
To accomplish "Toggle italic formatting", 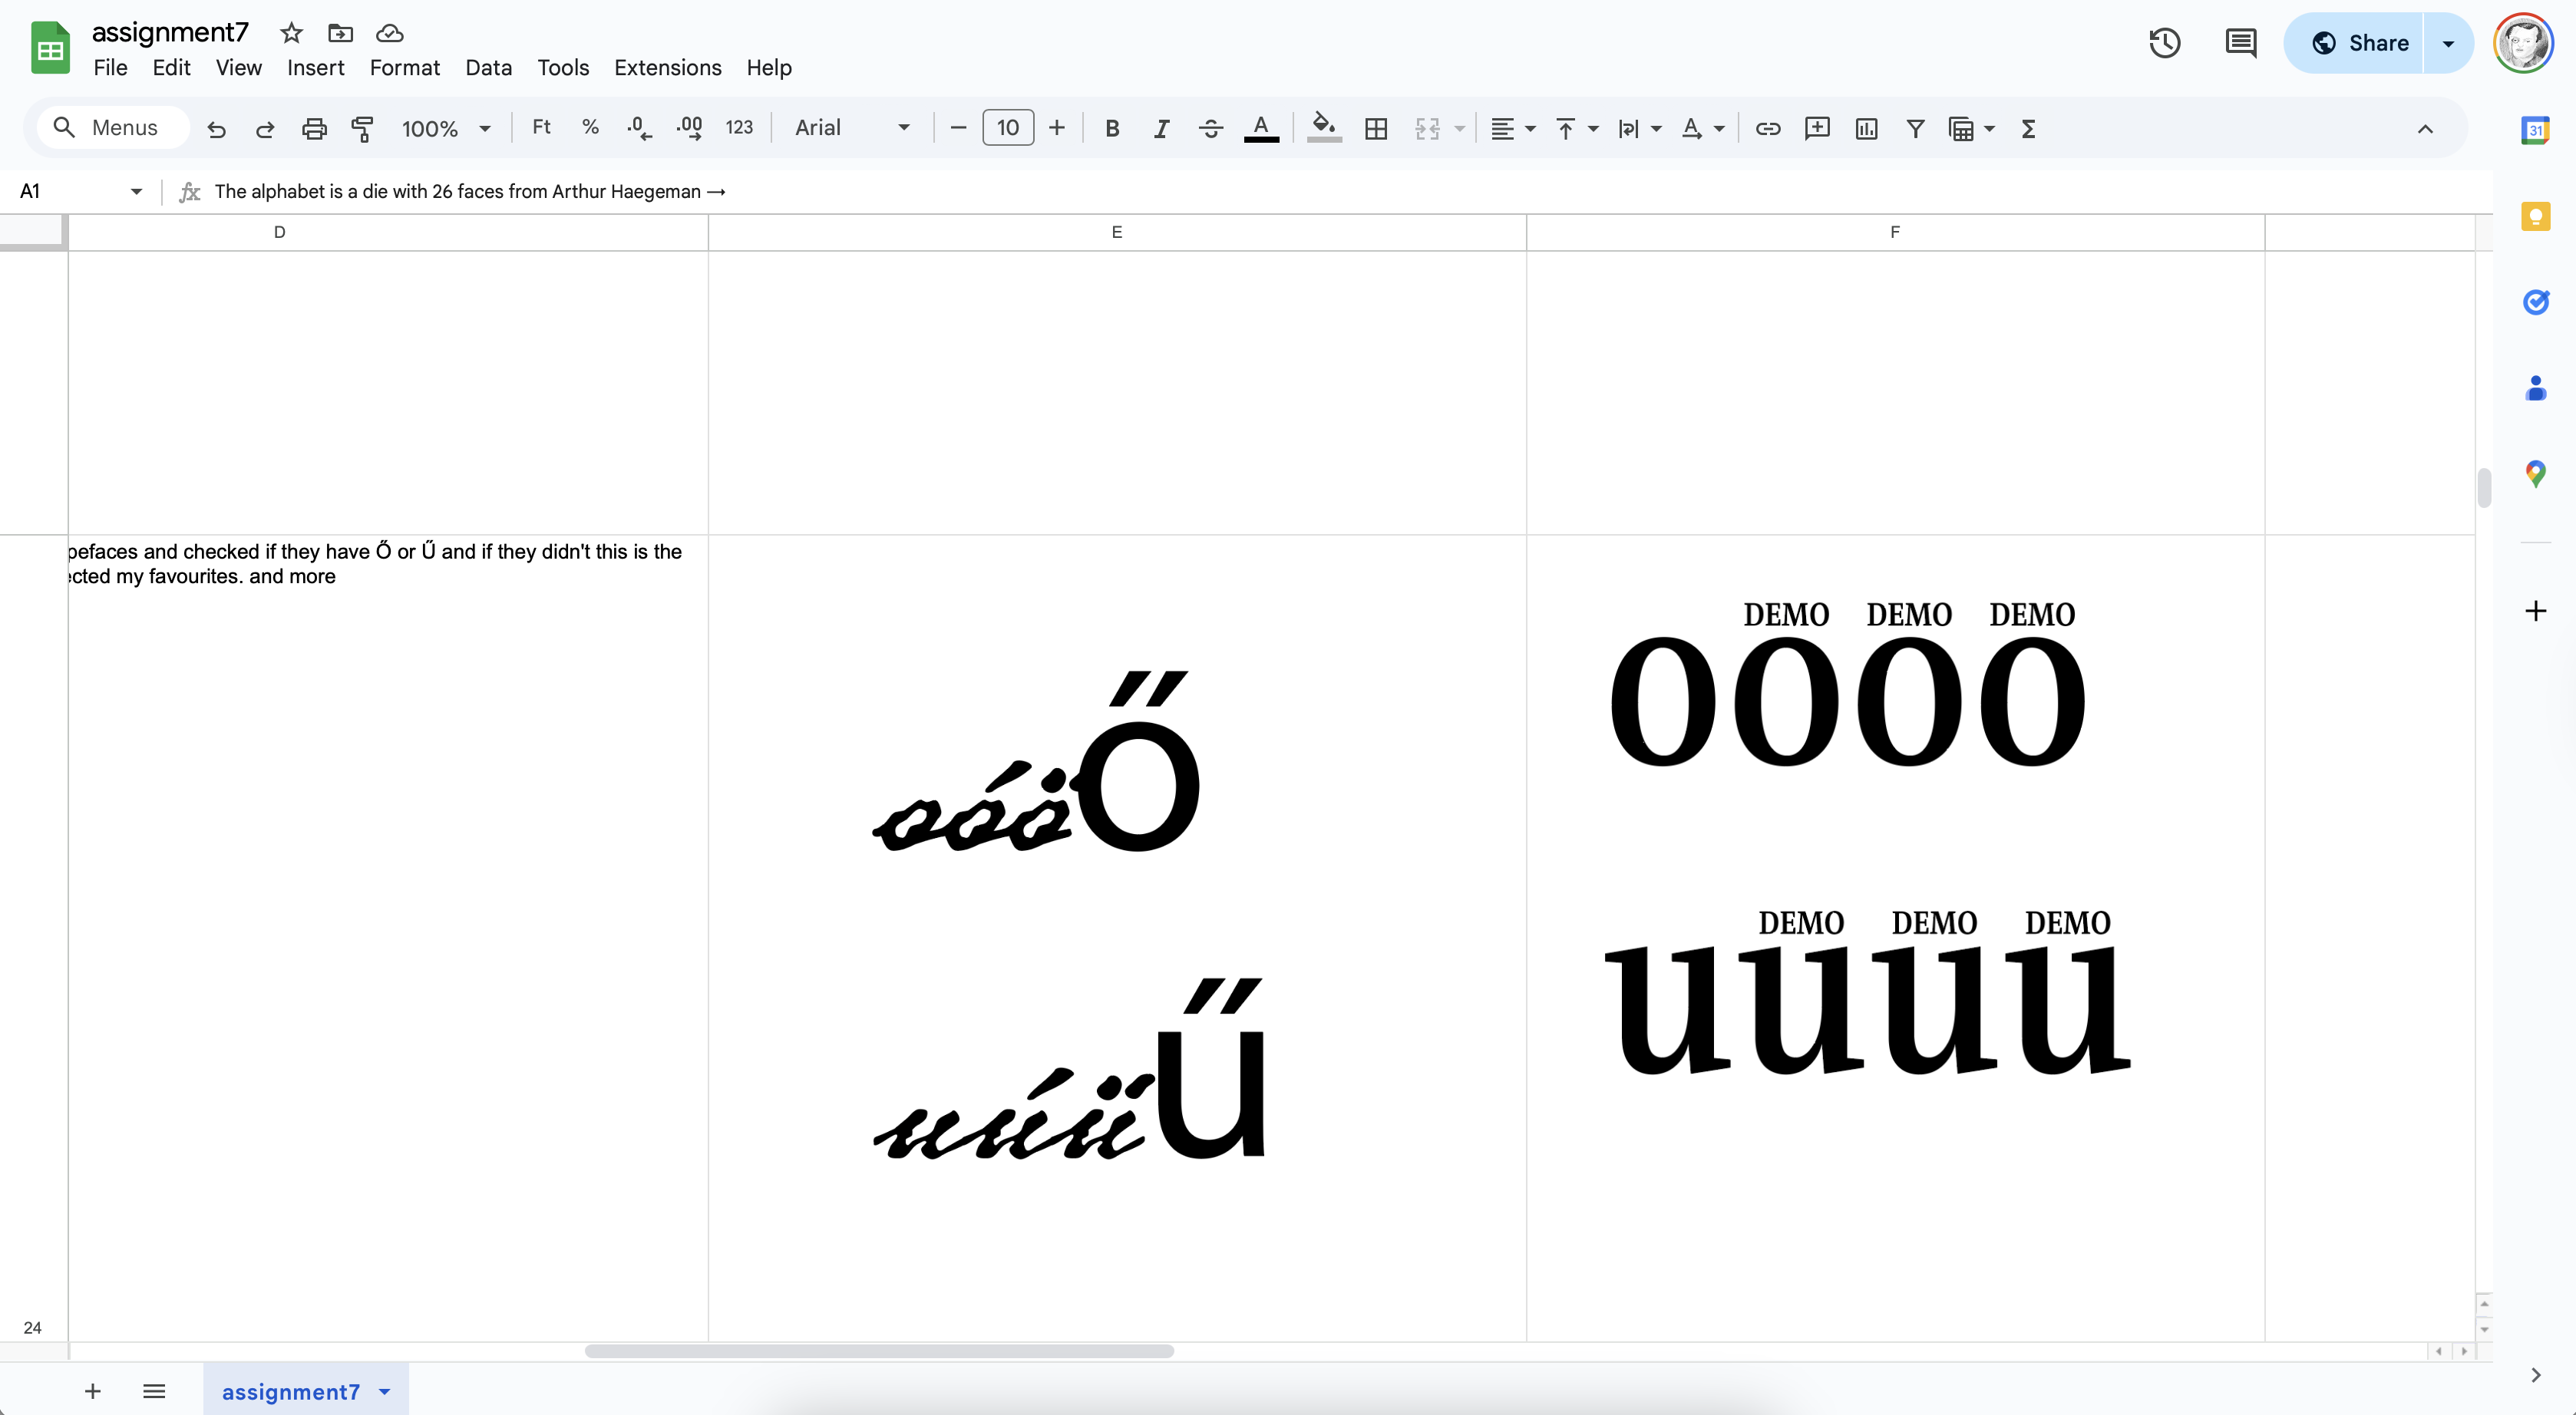I will pos(1160,128).
